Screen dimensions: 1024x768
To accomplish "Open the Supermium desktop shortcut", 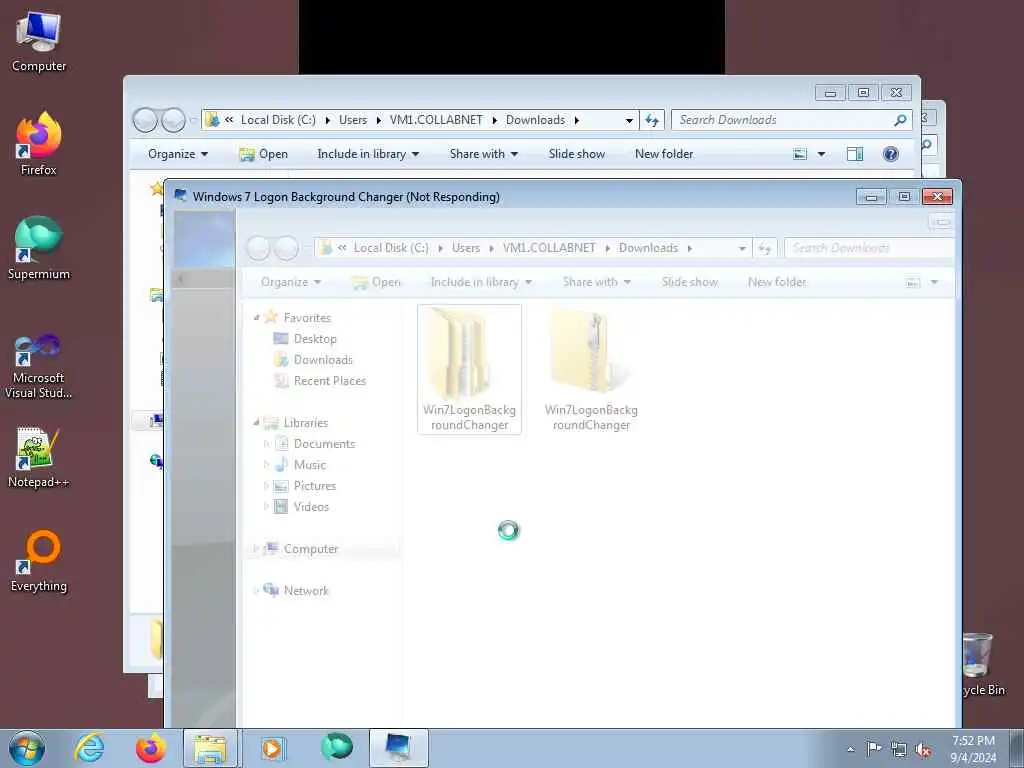I will (39, 248).
